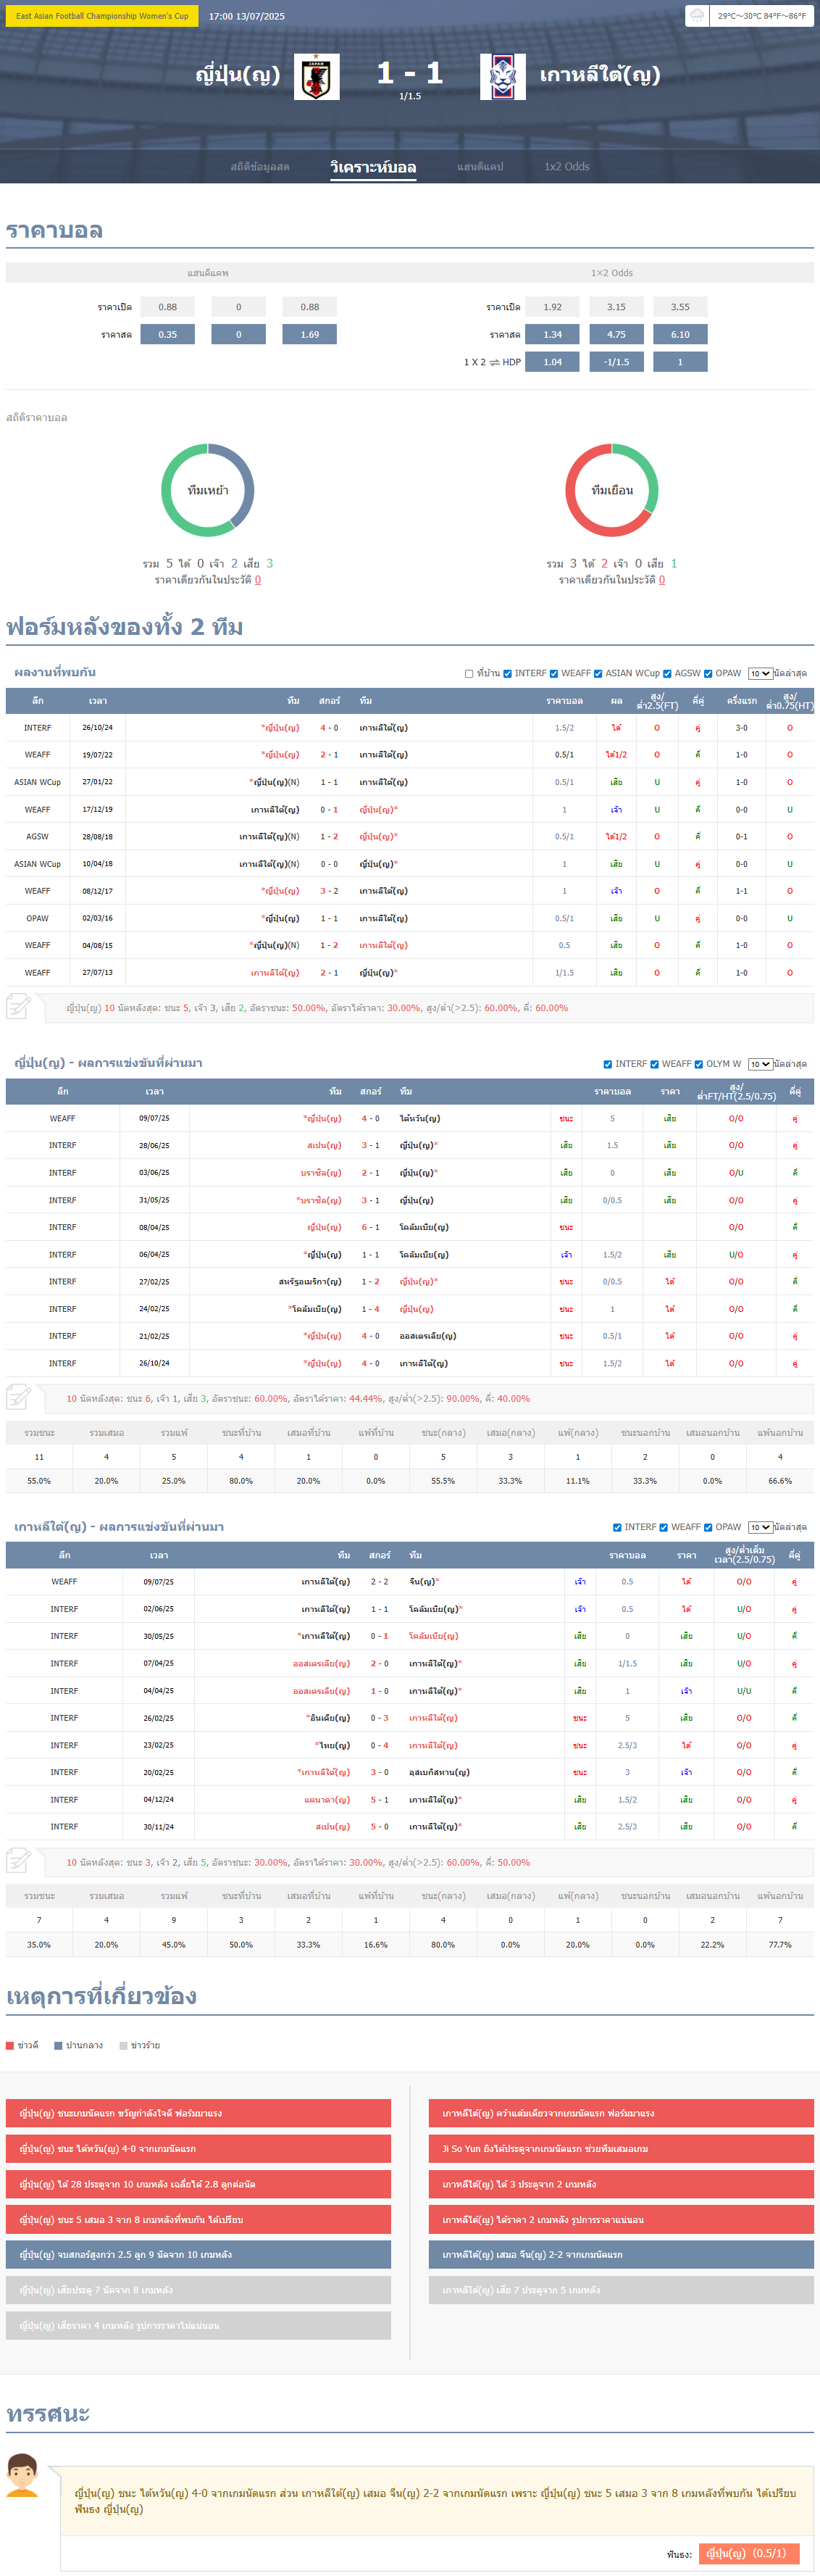Click the red legend square for good news
The image size is (820, 2576).
pyautogui.click(x=10, y=2045)
